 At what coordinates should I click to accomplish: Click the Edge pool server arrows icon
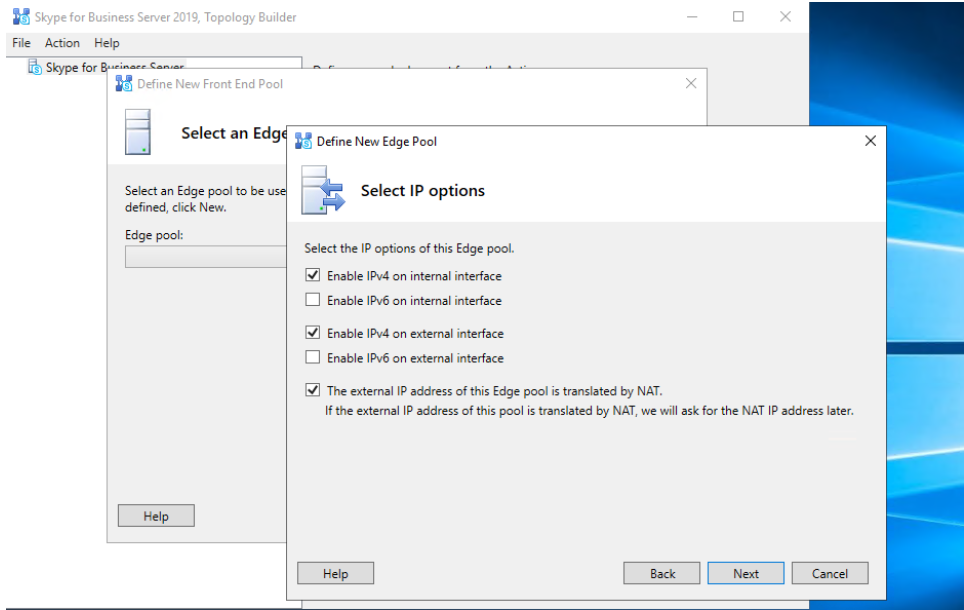(x=323, y=190)
